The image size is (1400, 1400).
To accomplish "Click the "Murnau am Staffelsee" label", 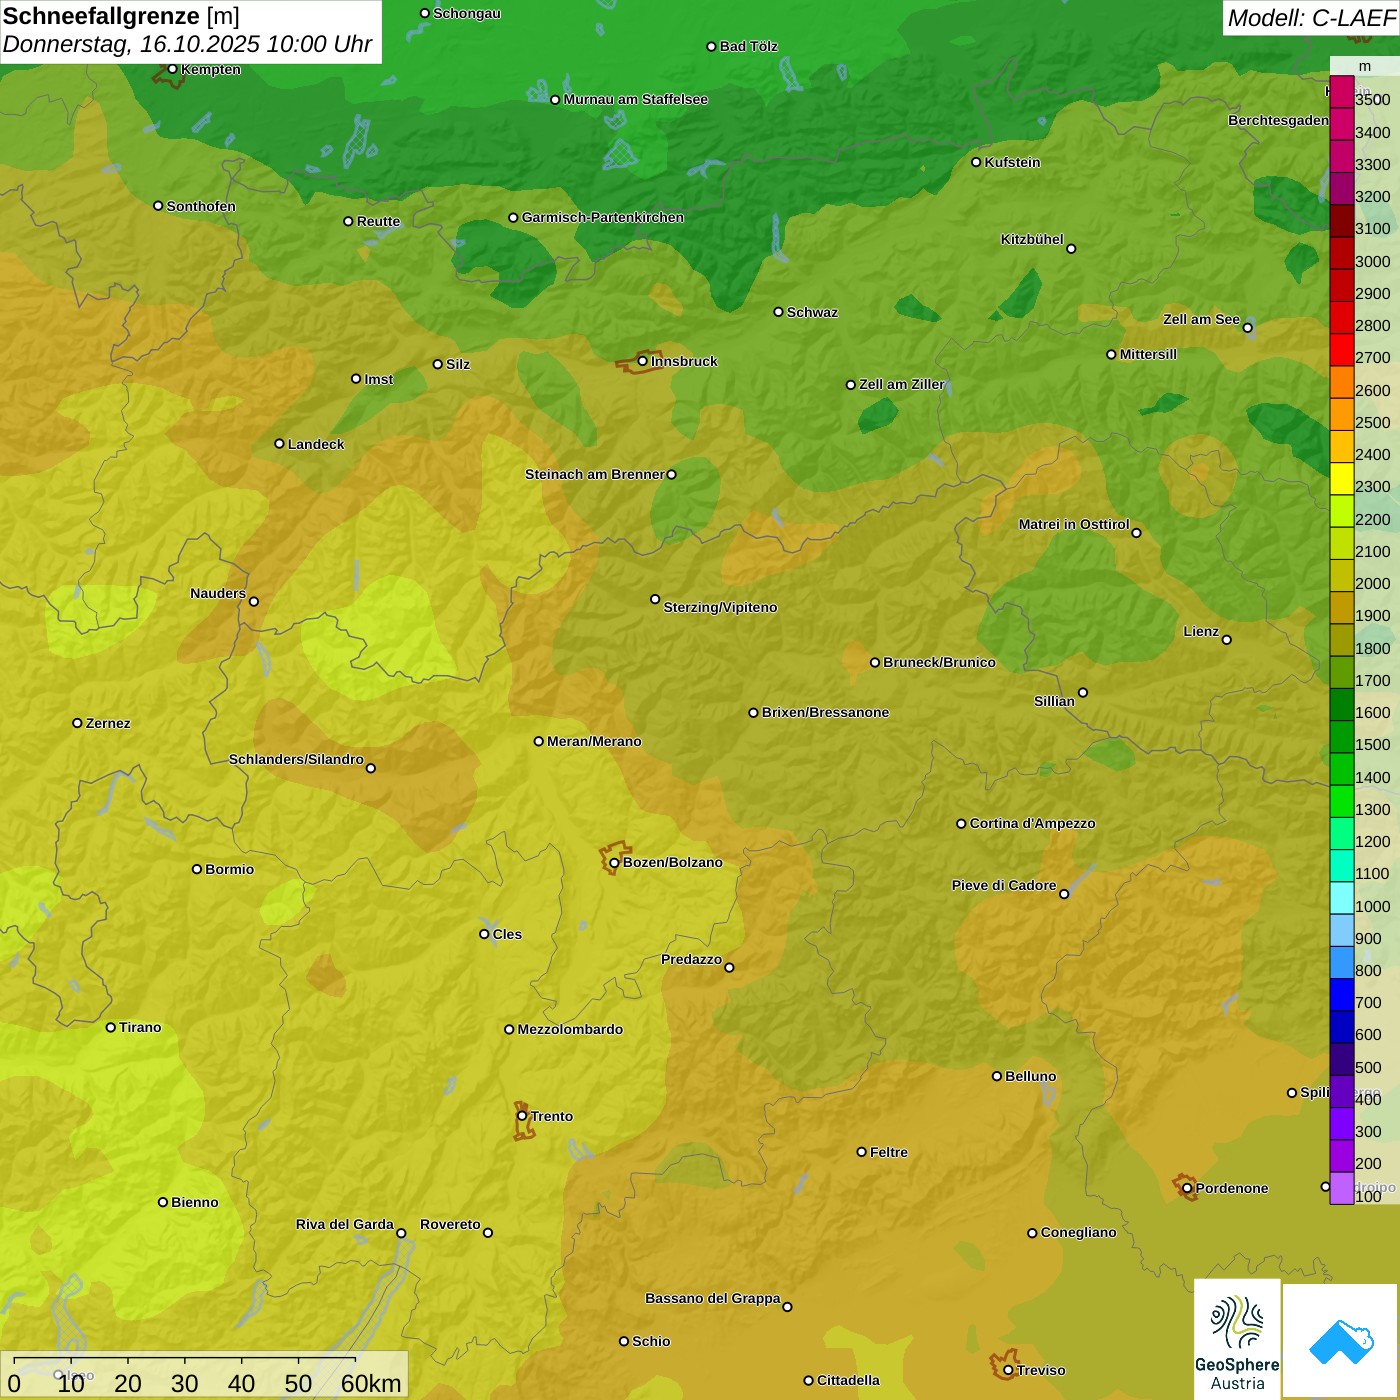I will [x=635, y=99].
